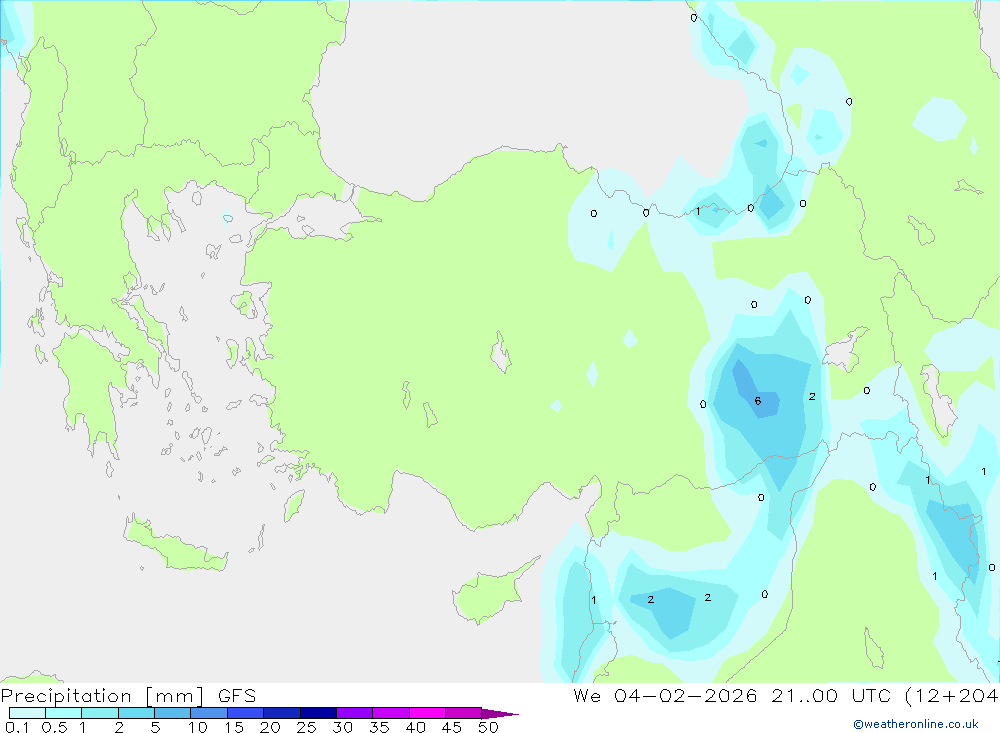Image resolution: width=1000 pixels, height=733 pixels.
Task: Click the "0.1" legend scale label
Action: pyautogui.click(x=17, y=727)
